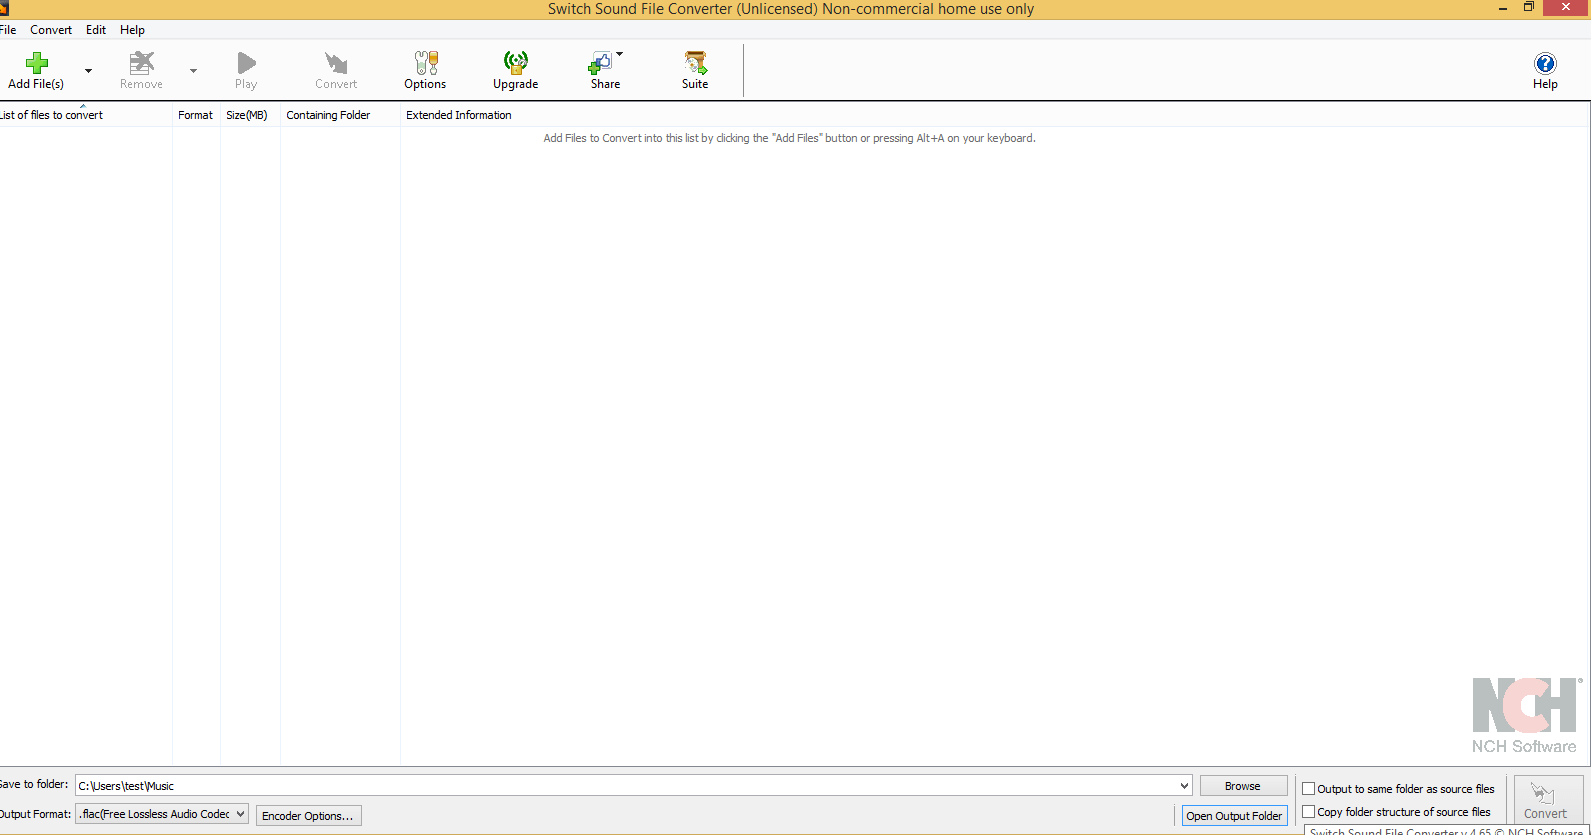Restore down the application window
The image size is (1591, 835).
click(x=1529, y=8)
